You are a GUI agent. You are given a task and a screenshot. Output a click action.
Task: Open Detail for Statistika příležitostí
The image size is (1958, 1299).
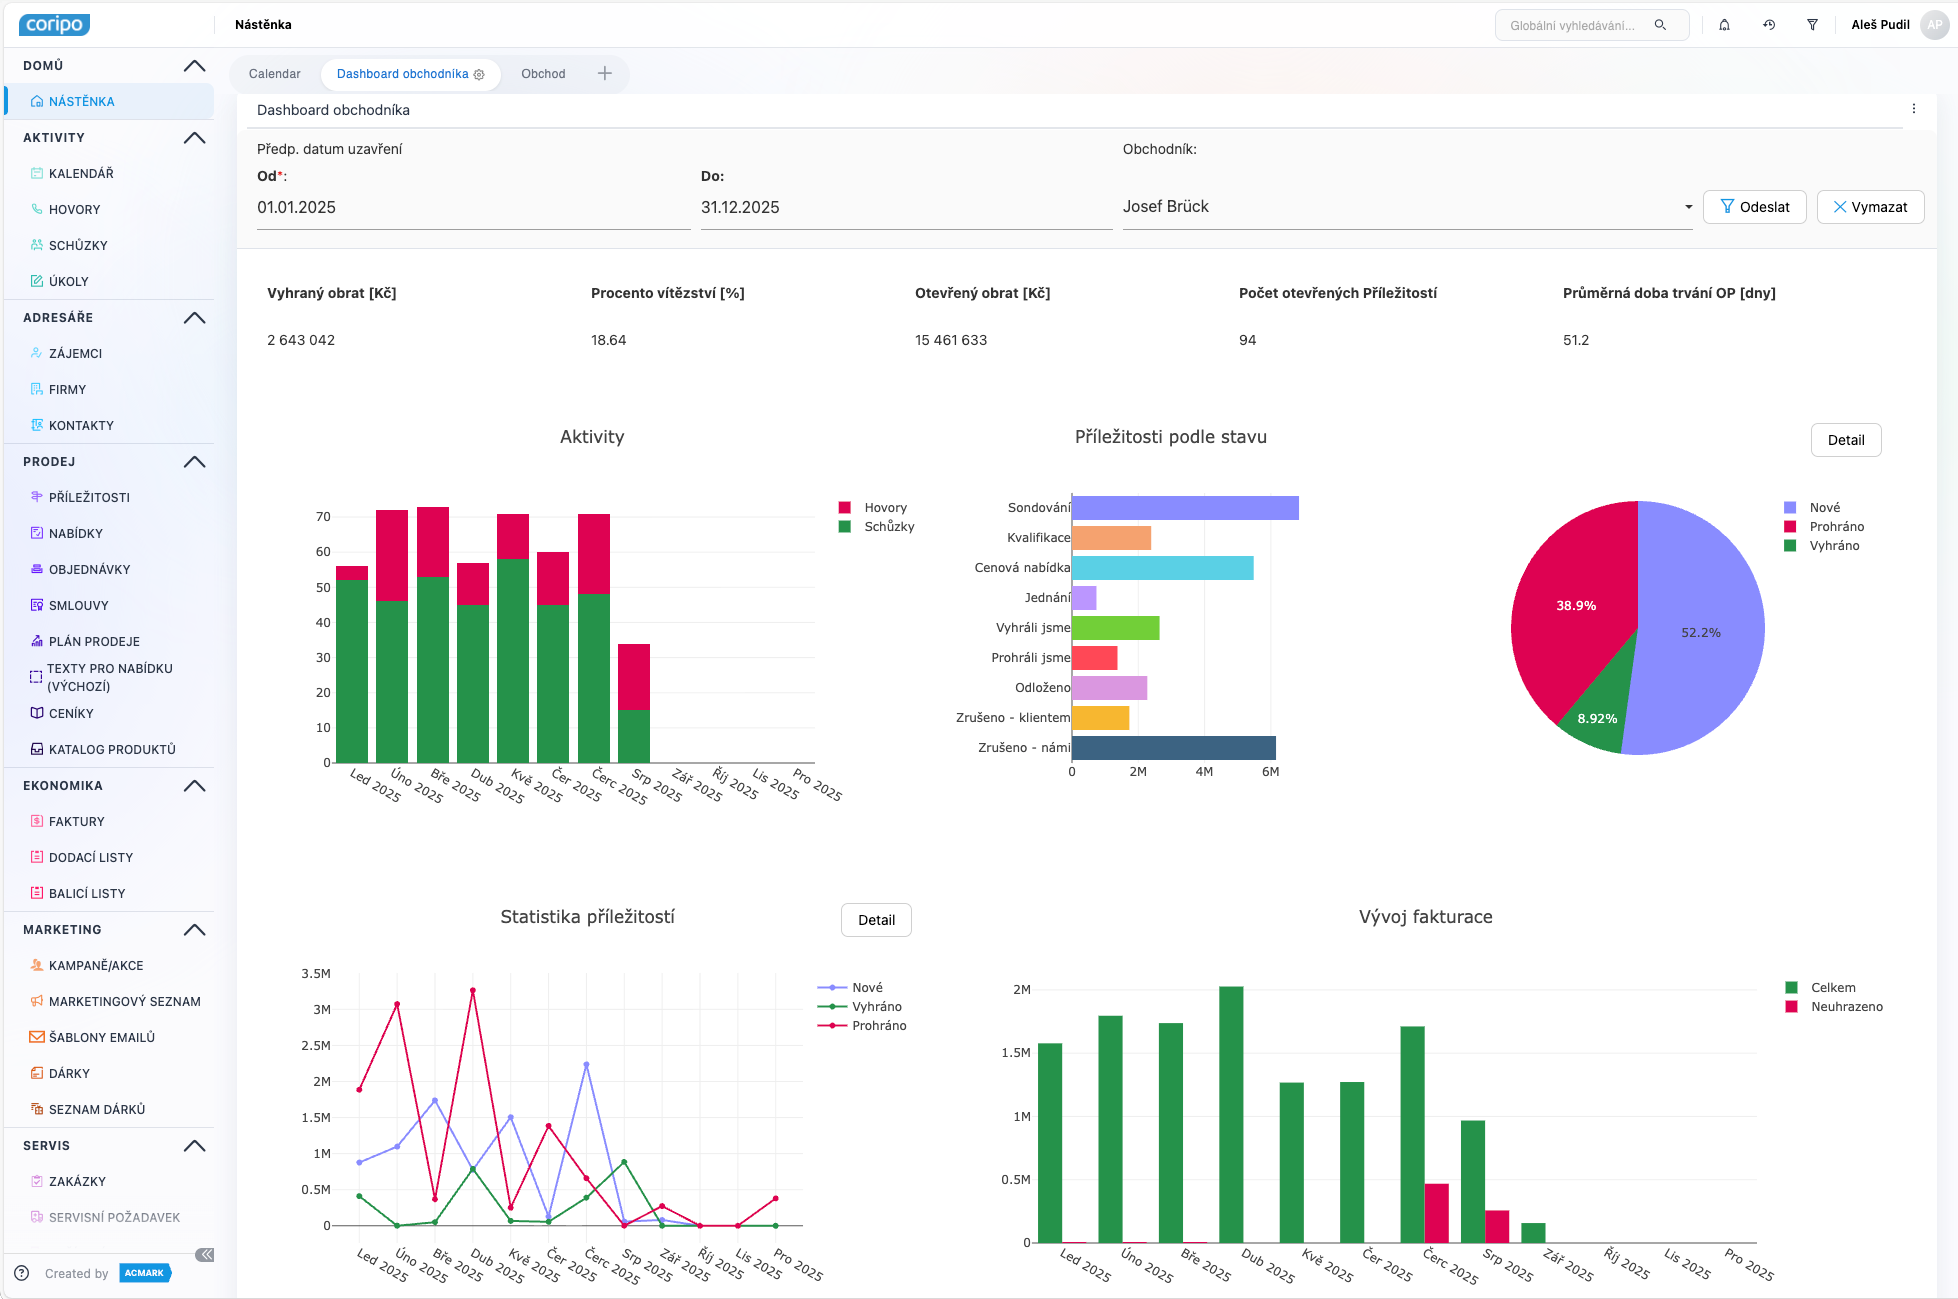coord(876,920)
